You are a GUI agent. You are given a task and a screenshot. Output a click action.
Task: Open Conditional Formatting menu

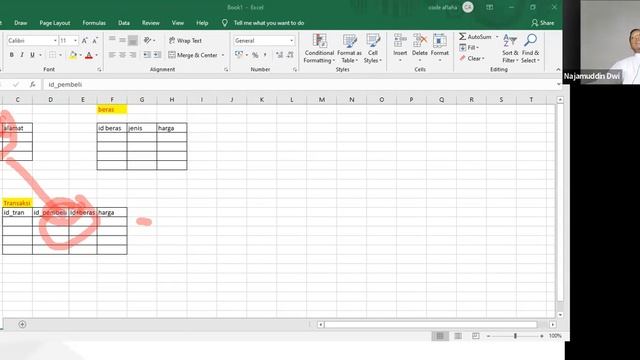(319, 48)
